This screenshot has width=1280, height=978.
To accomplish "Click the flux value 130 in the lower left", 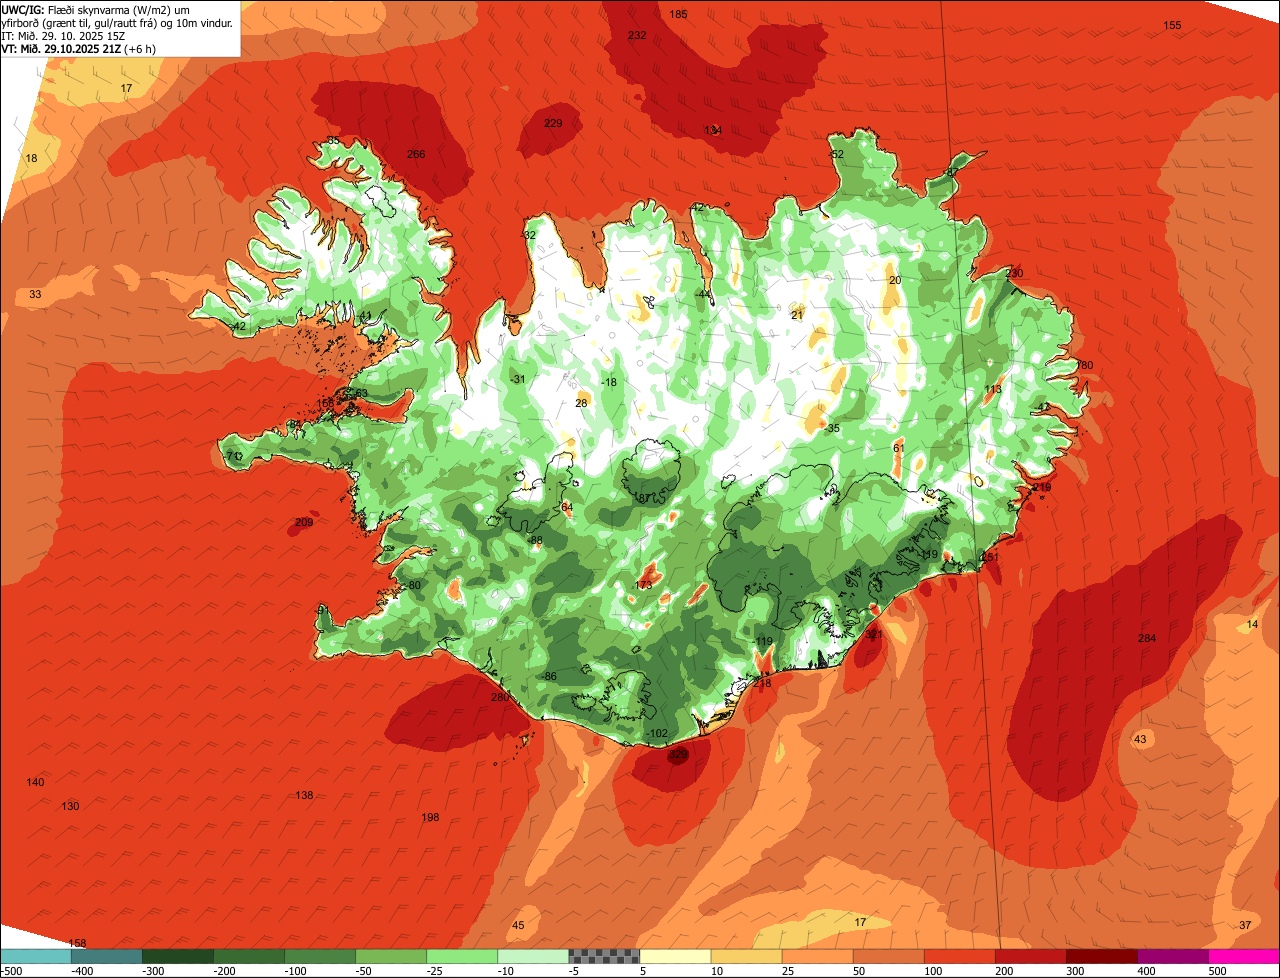I will pos(70,806).
